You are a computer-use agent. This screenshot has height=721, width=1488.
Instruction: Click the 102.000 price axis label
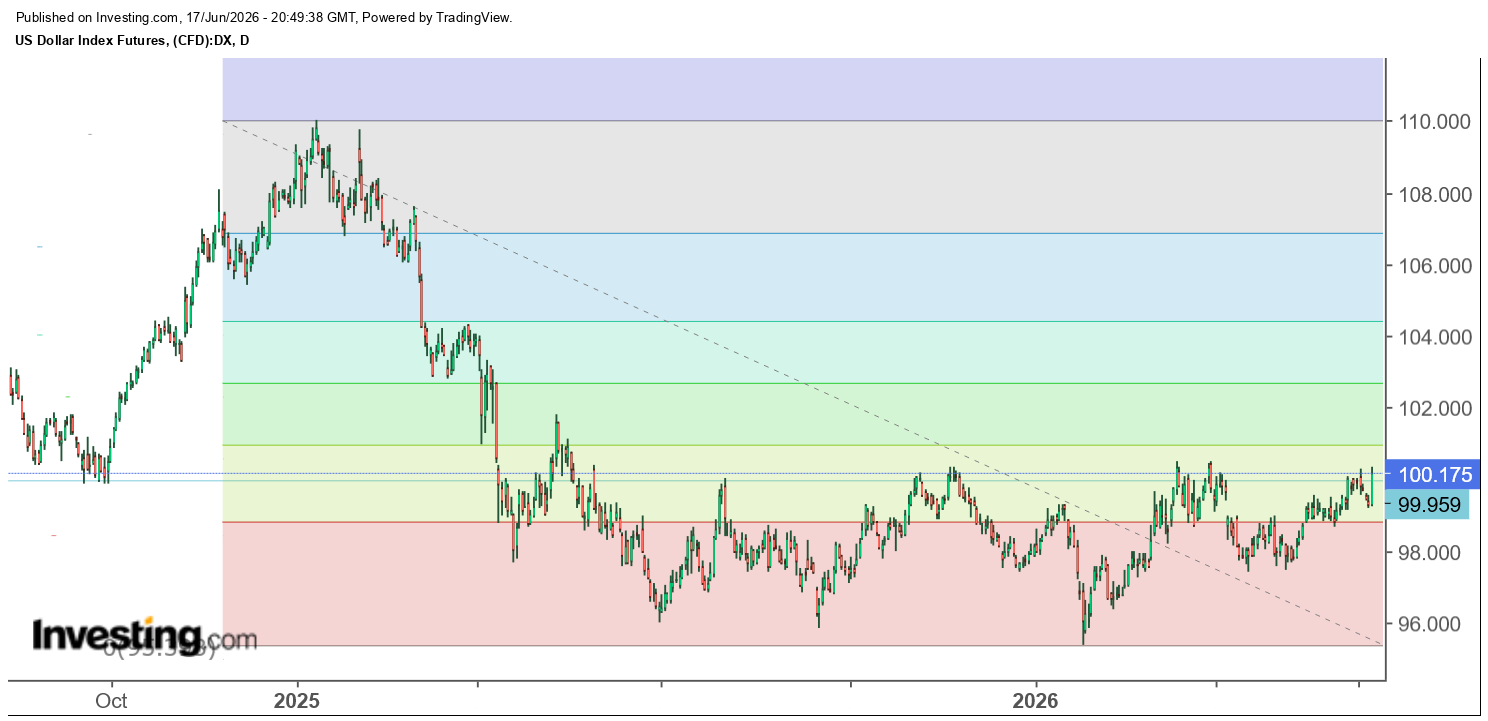coord(1434,409)
